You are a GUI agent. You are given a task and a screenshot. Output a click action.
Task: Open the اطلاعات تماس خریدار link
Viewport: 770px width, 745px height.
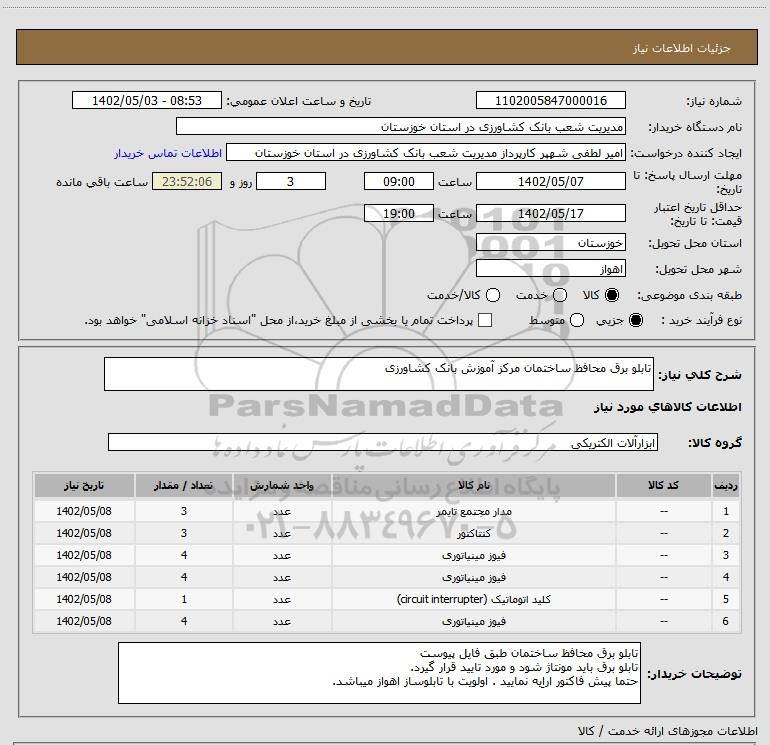point(168,153)
